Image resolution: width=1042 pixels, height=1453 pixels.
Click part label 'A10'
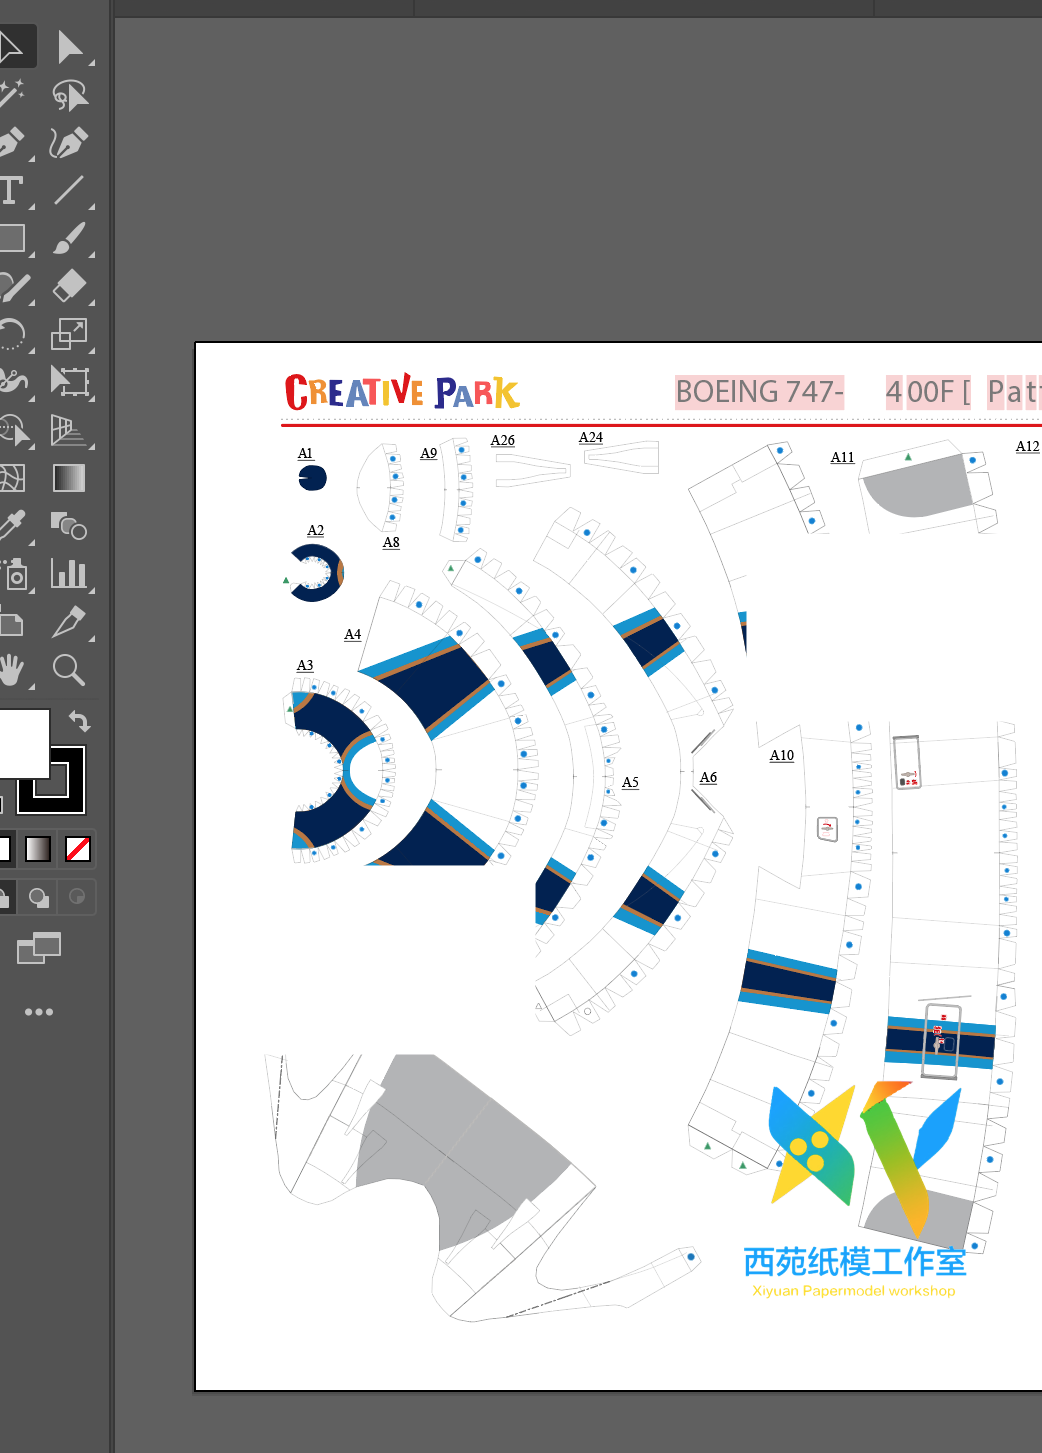pos(782,755)
